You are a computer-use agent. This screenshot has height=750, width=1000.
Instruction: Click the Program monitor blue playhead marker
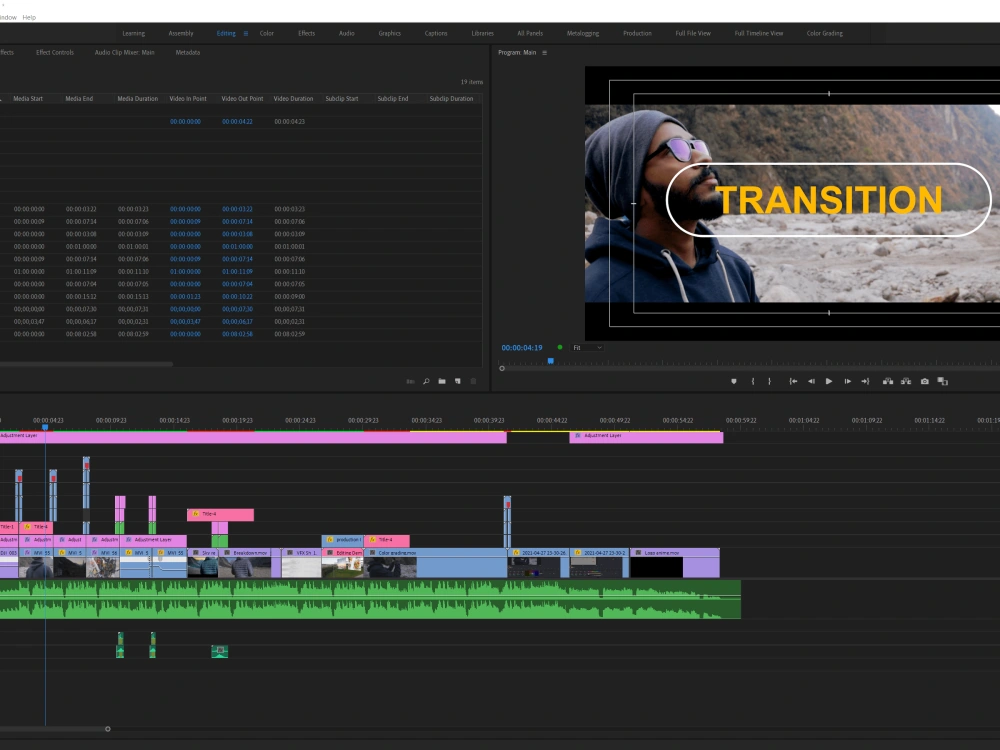(x=551, y=361)
